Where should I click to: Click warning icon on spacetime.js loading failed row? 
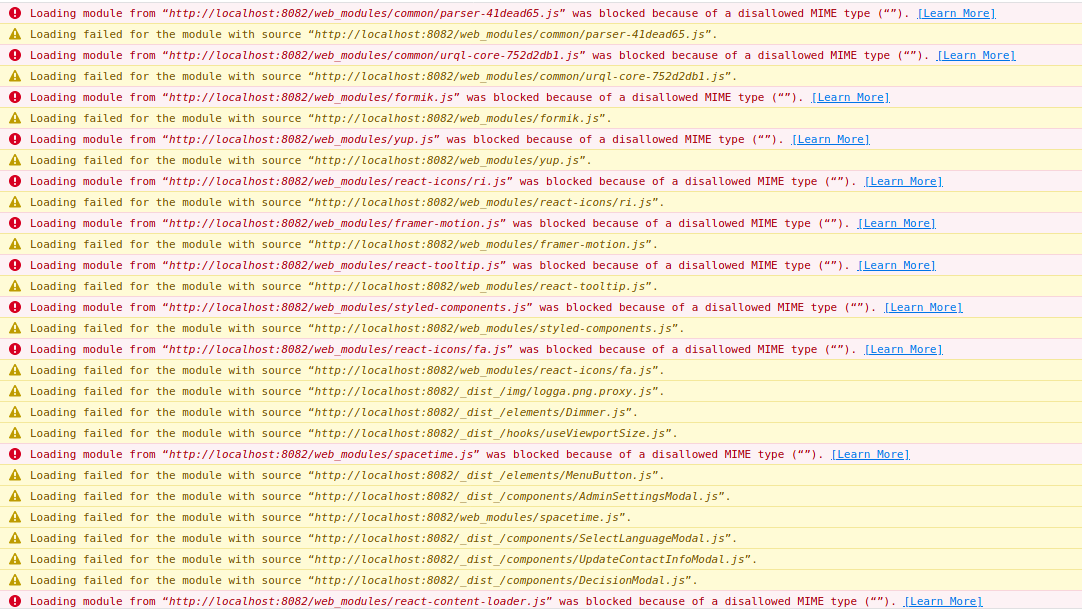pyautogui.click(x=15, y=517)
